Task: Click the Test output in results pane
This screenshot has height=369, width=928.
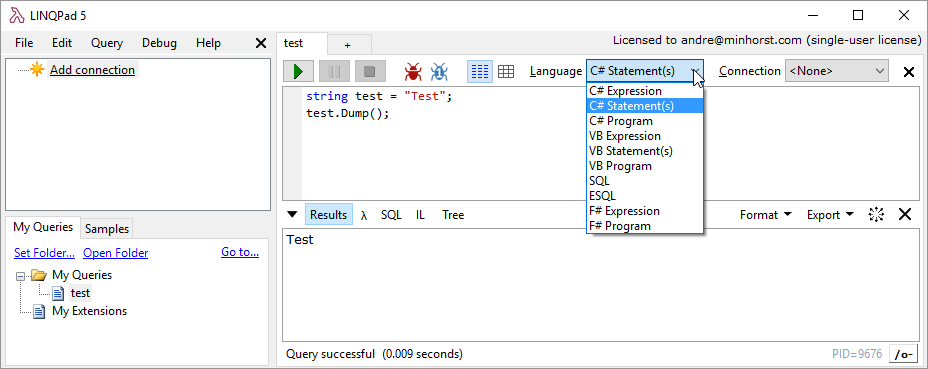Action: [299, 240]
